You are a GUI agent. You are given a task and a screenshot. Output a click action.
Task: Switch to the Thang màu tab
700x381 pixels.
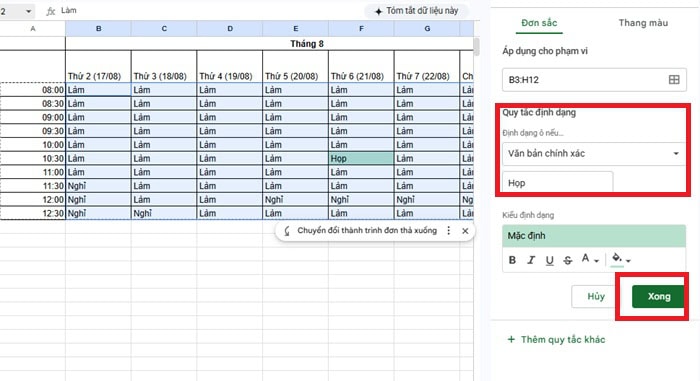pos(643,23)
